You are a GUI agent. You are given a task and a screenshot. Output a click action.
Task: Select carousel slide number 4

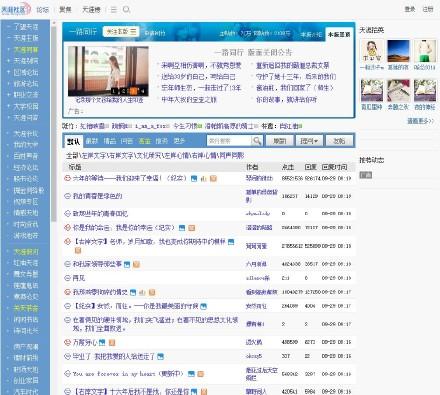pyautogui.click(x=143, y=91)
